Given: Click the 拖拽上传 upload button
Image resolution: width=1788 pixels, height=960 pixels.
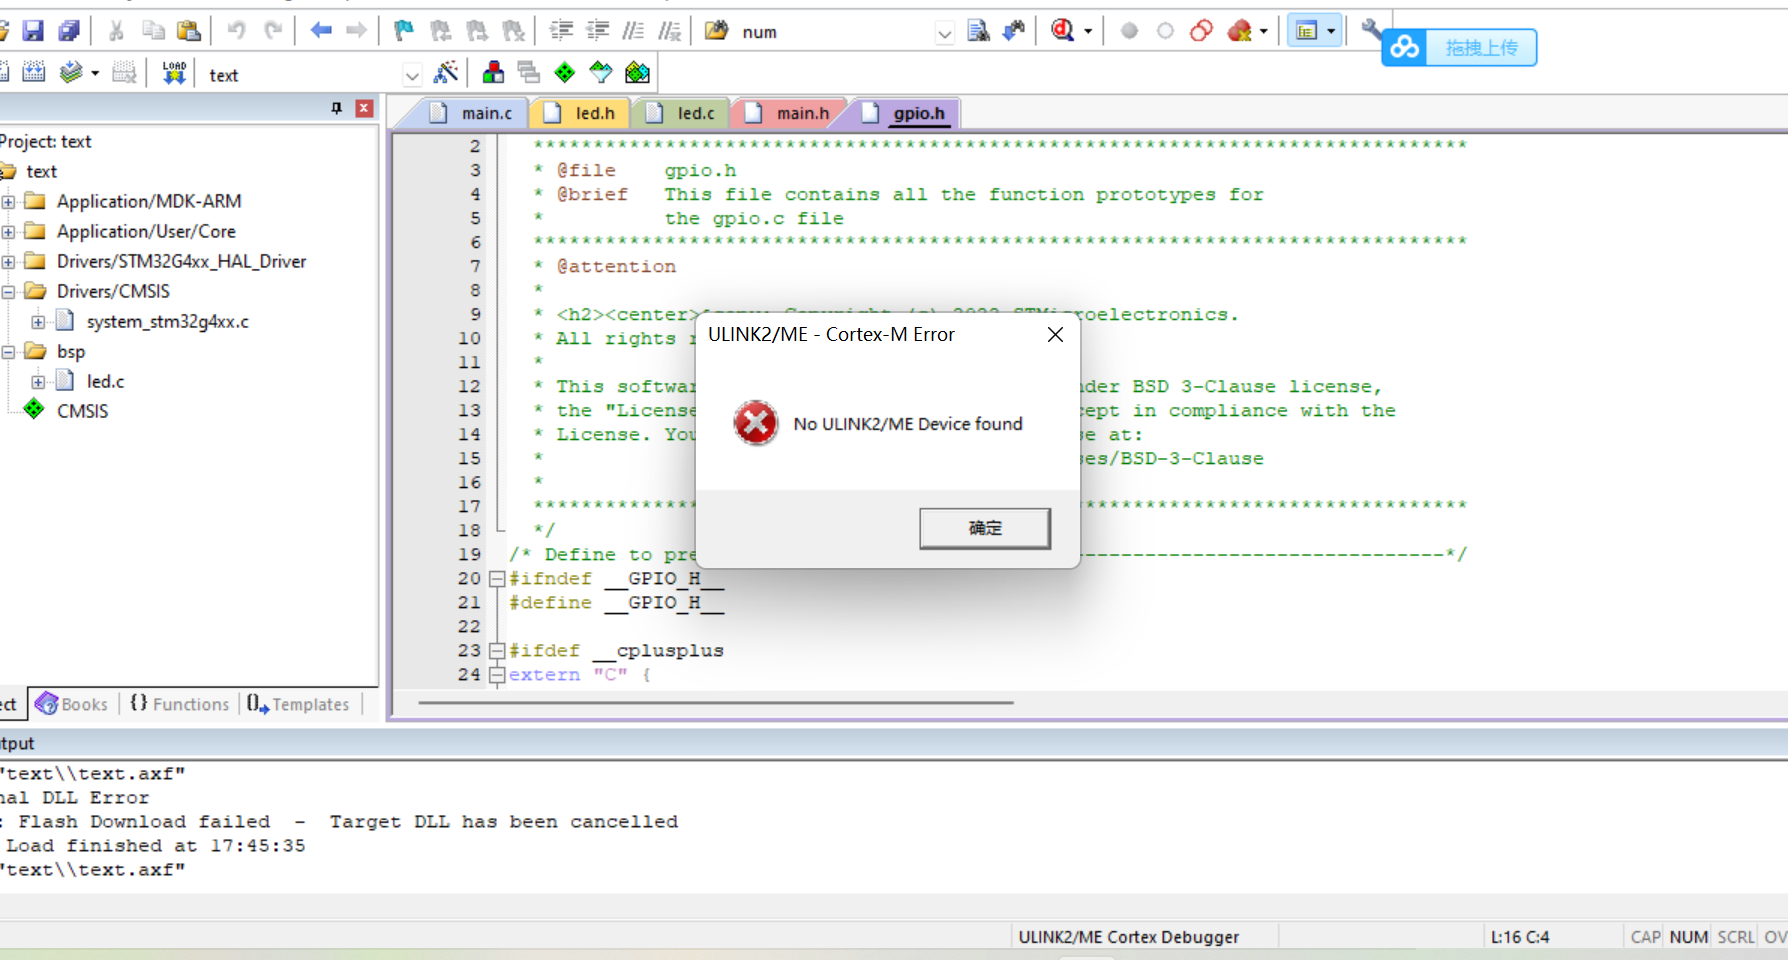Looking at the screenshot, I should pos(1459,47).
